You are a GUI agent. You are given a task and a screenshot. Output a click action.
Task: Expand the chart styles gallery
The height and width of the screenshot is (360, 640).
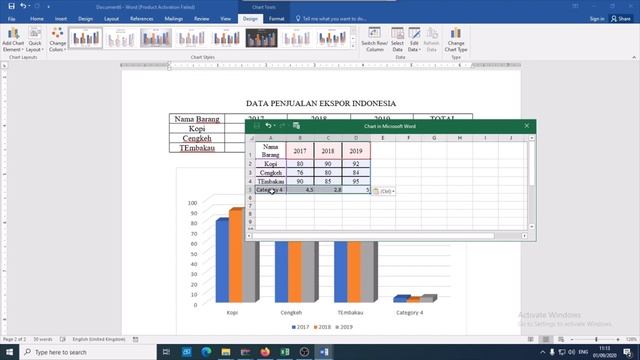[353, 45]
